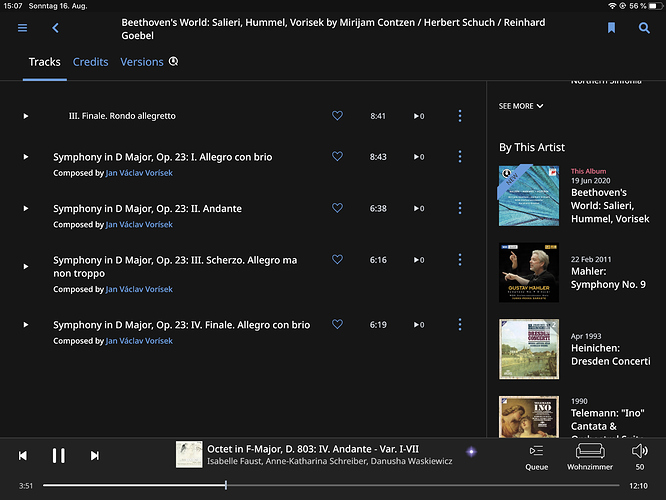The width and height of the screenshot is (666, 500).
Task: Open composer link under I. Allegro con brio
Action: pyautogui.click(x=139, y=173)
